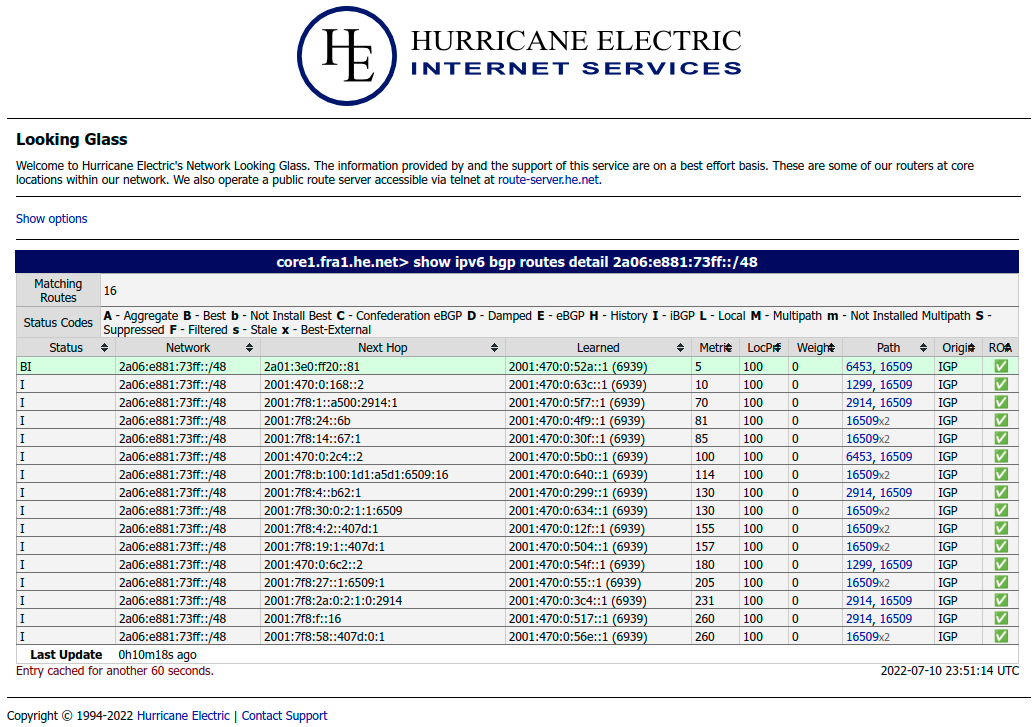Select learned address '2001:470:0:4f9::1 (6939)'

[x=576, y=421]
